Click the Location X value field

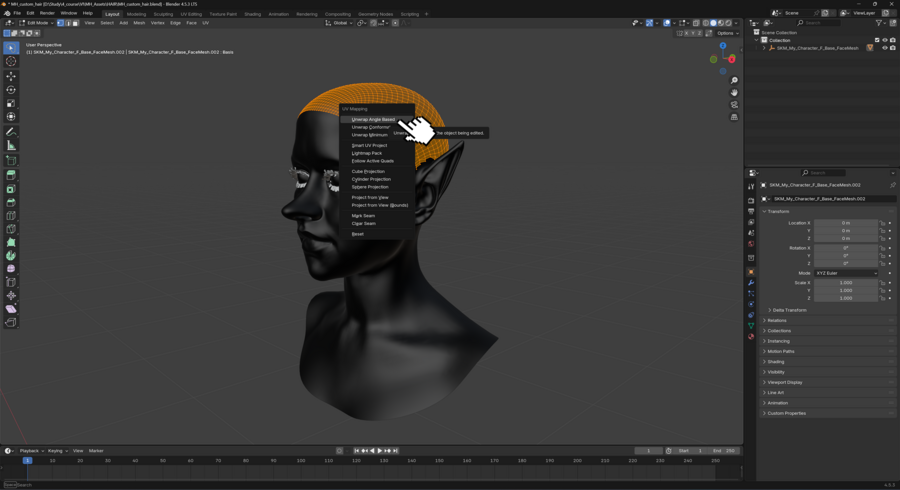pos(846,223)
